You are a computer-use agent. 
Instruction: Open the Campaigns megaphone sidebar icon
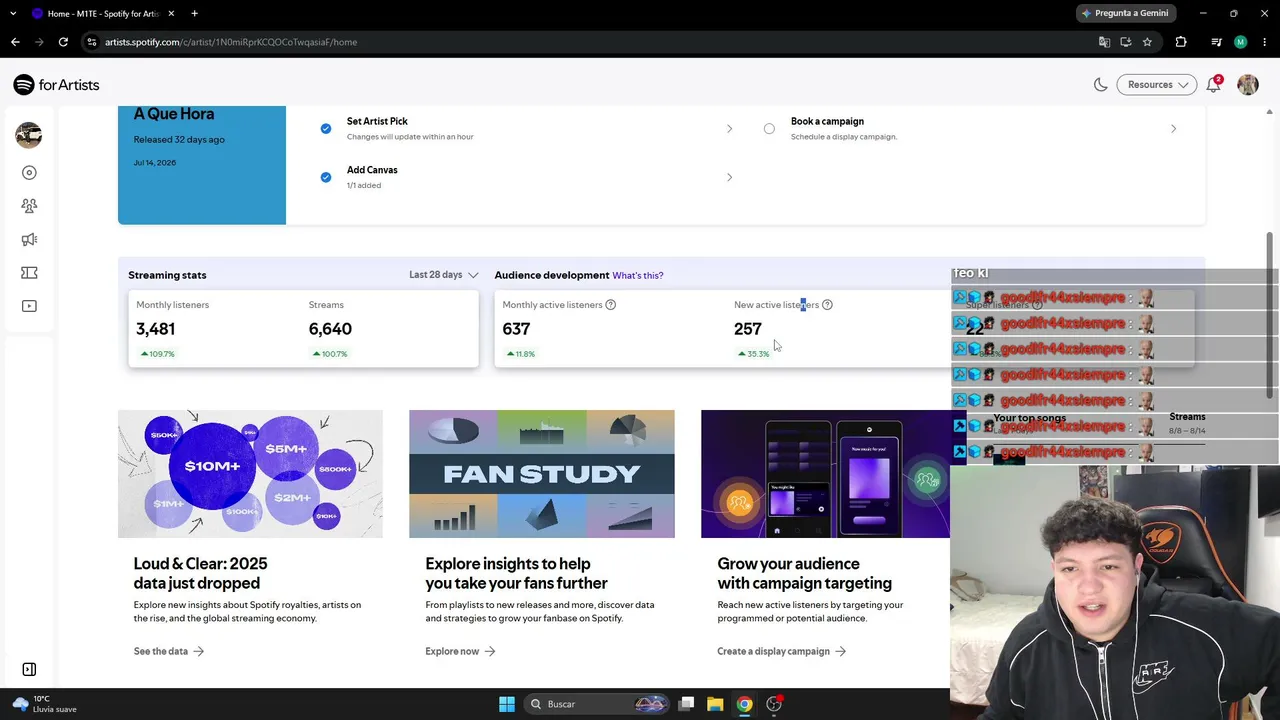(29, 239)
